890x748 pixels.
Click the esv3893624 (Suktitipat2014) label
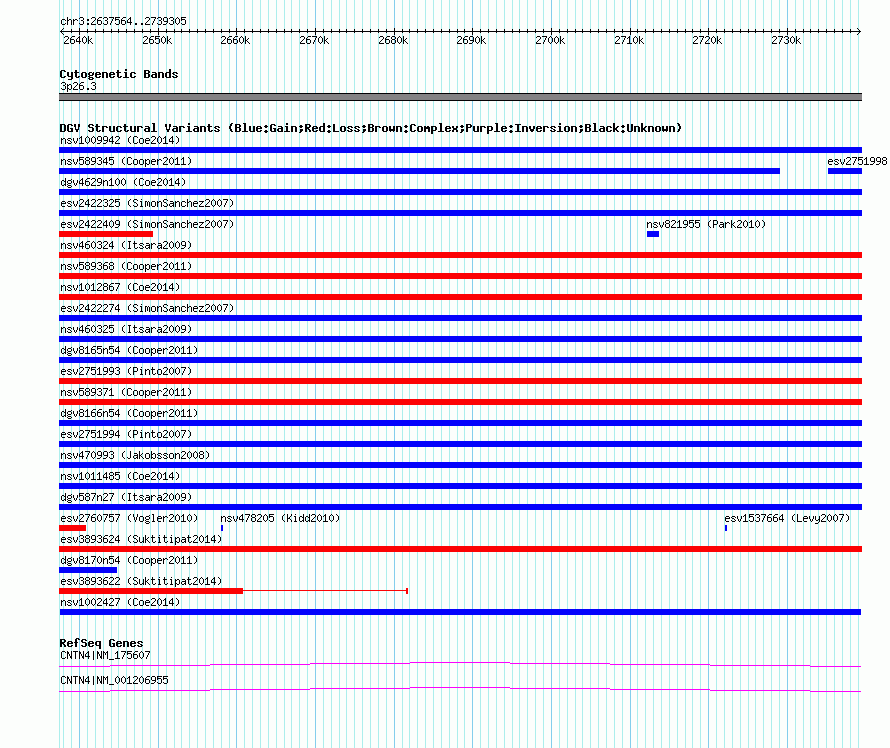[141, 539]
